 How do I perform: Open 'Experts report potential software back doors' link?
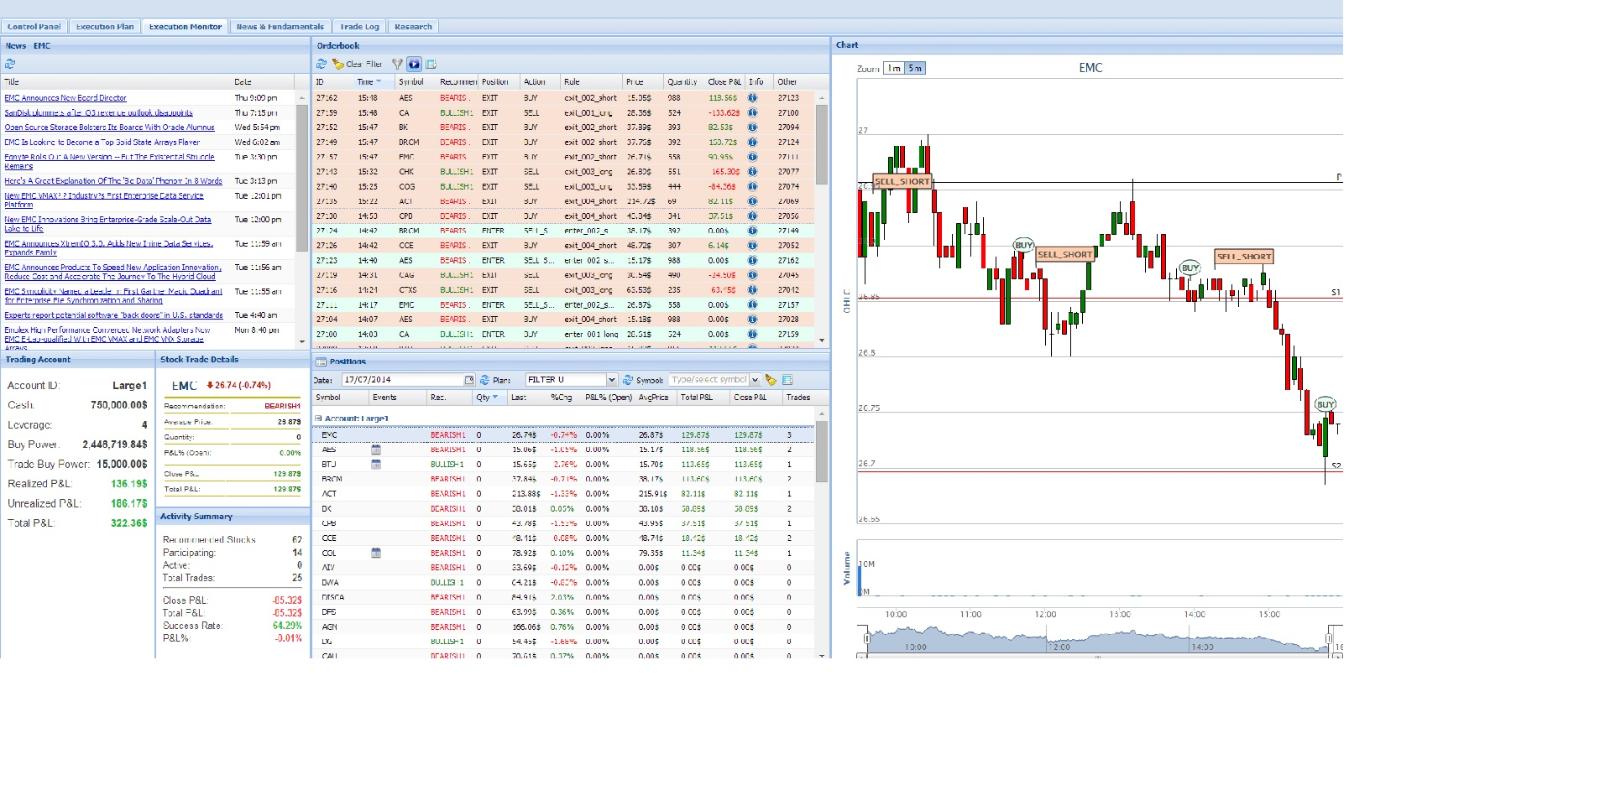coord(114,315)
